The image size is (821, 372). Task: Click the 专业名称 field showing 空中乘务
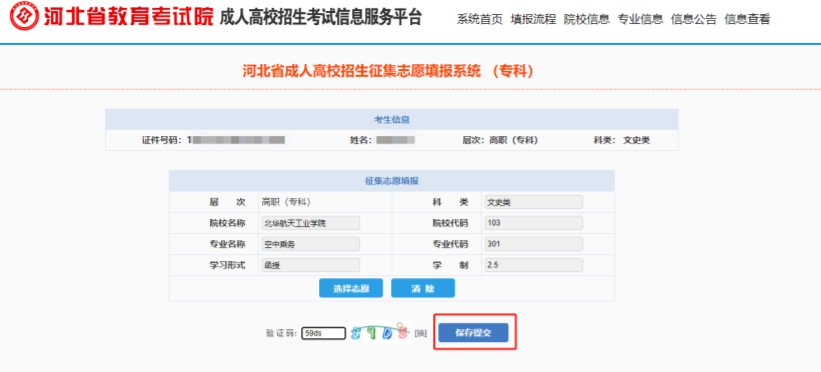tap(310, 244)
